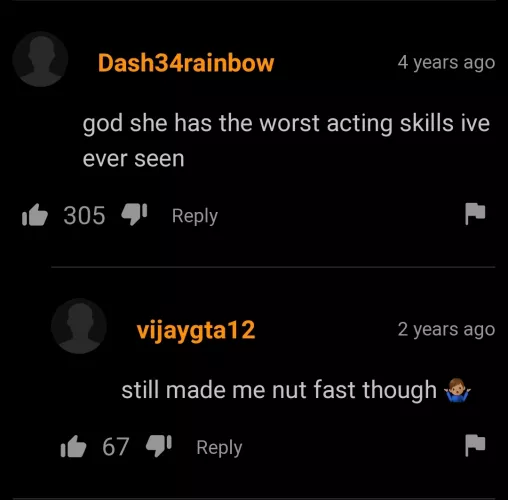
Task: Click the shrugging person emoji
Action: (457, 390)
